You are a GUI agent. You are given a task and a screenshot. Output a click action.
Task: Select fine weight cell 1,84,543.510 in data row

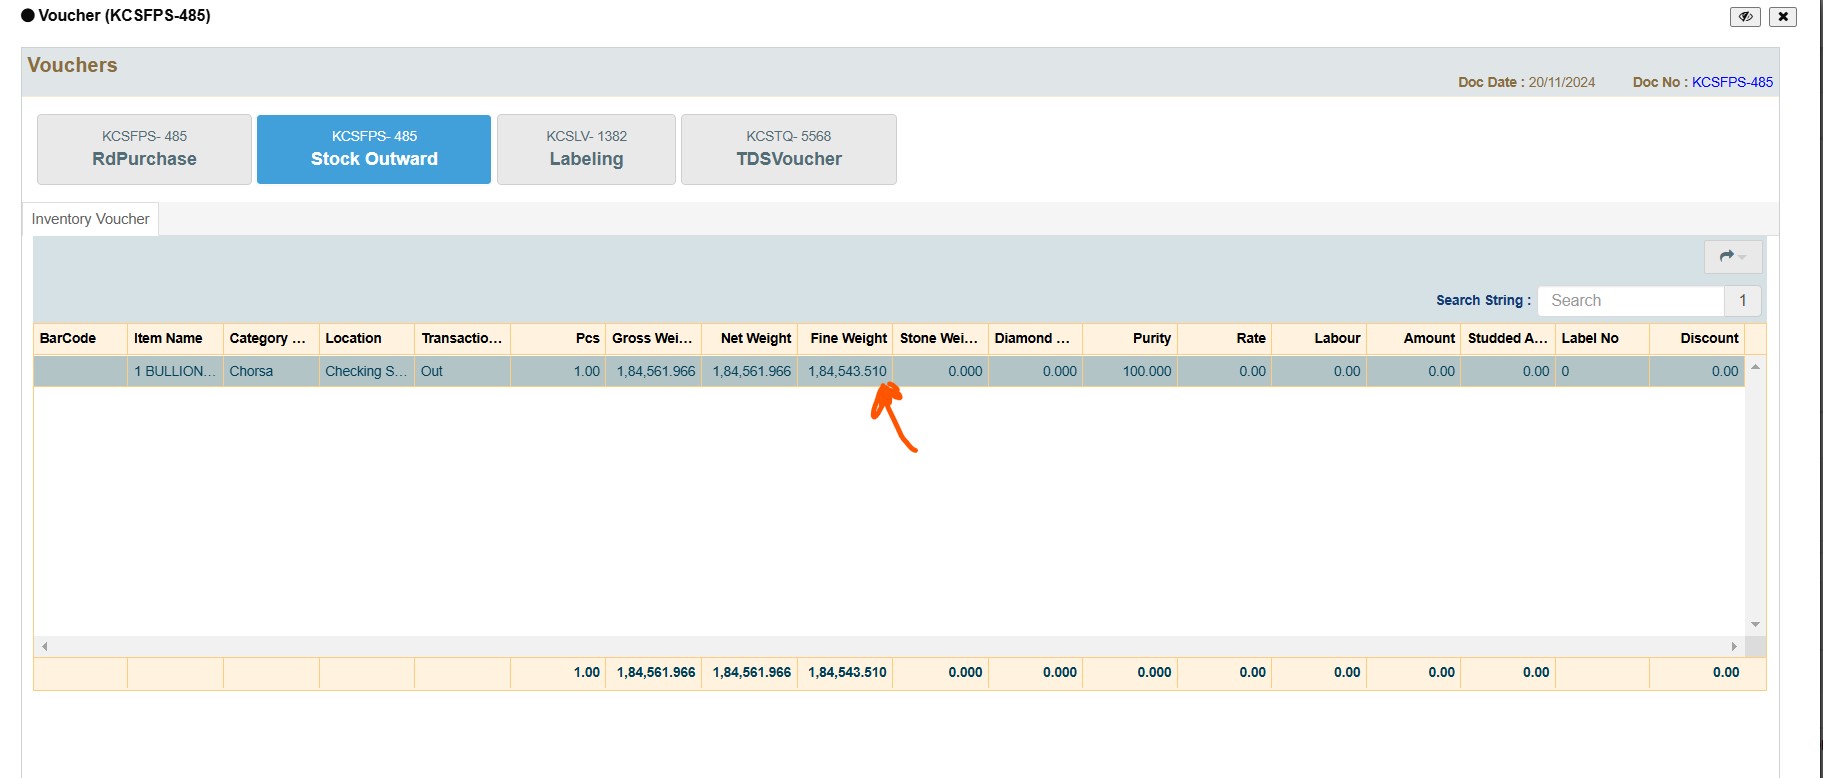845,371
